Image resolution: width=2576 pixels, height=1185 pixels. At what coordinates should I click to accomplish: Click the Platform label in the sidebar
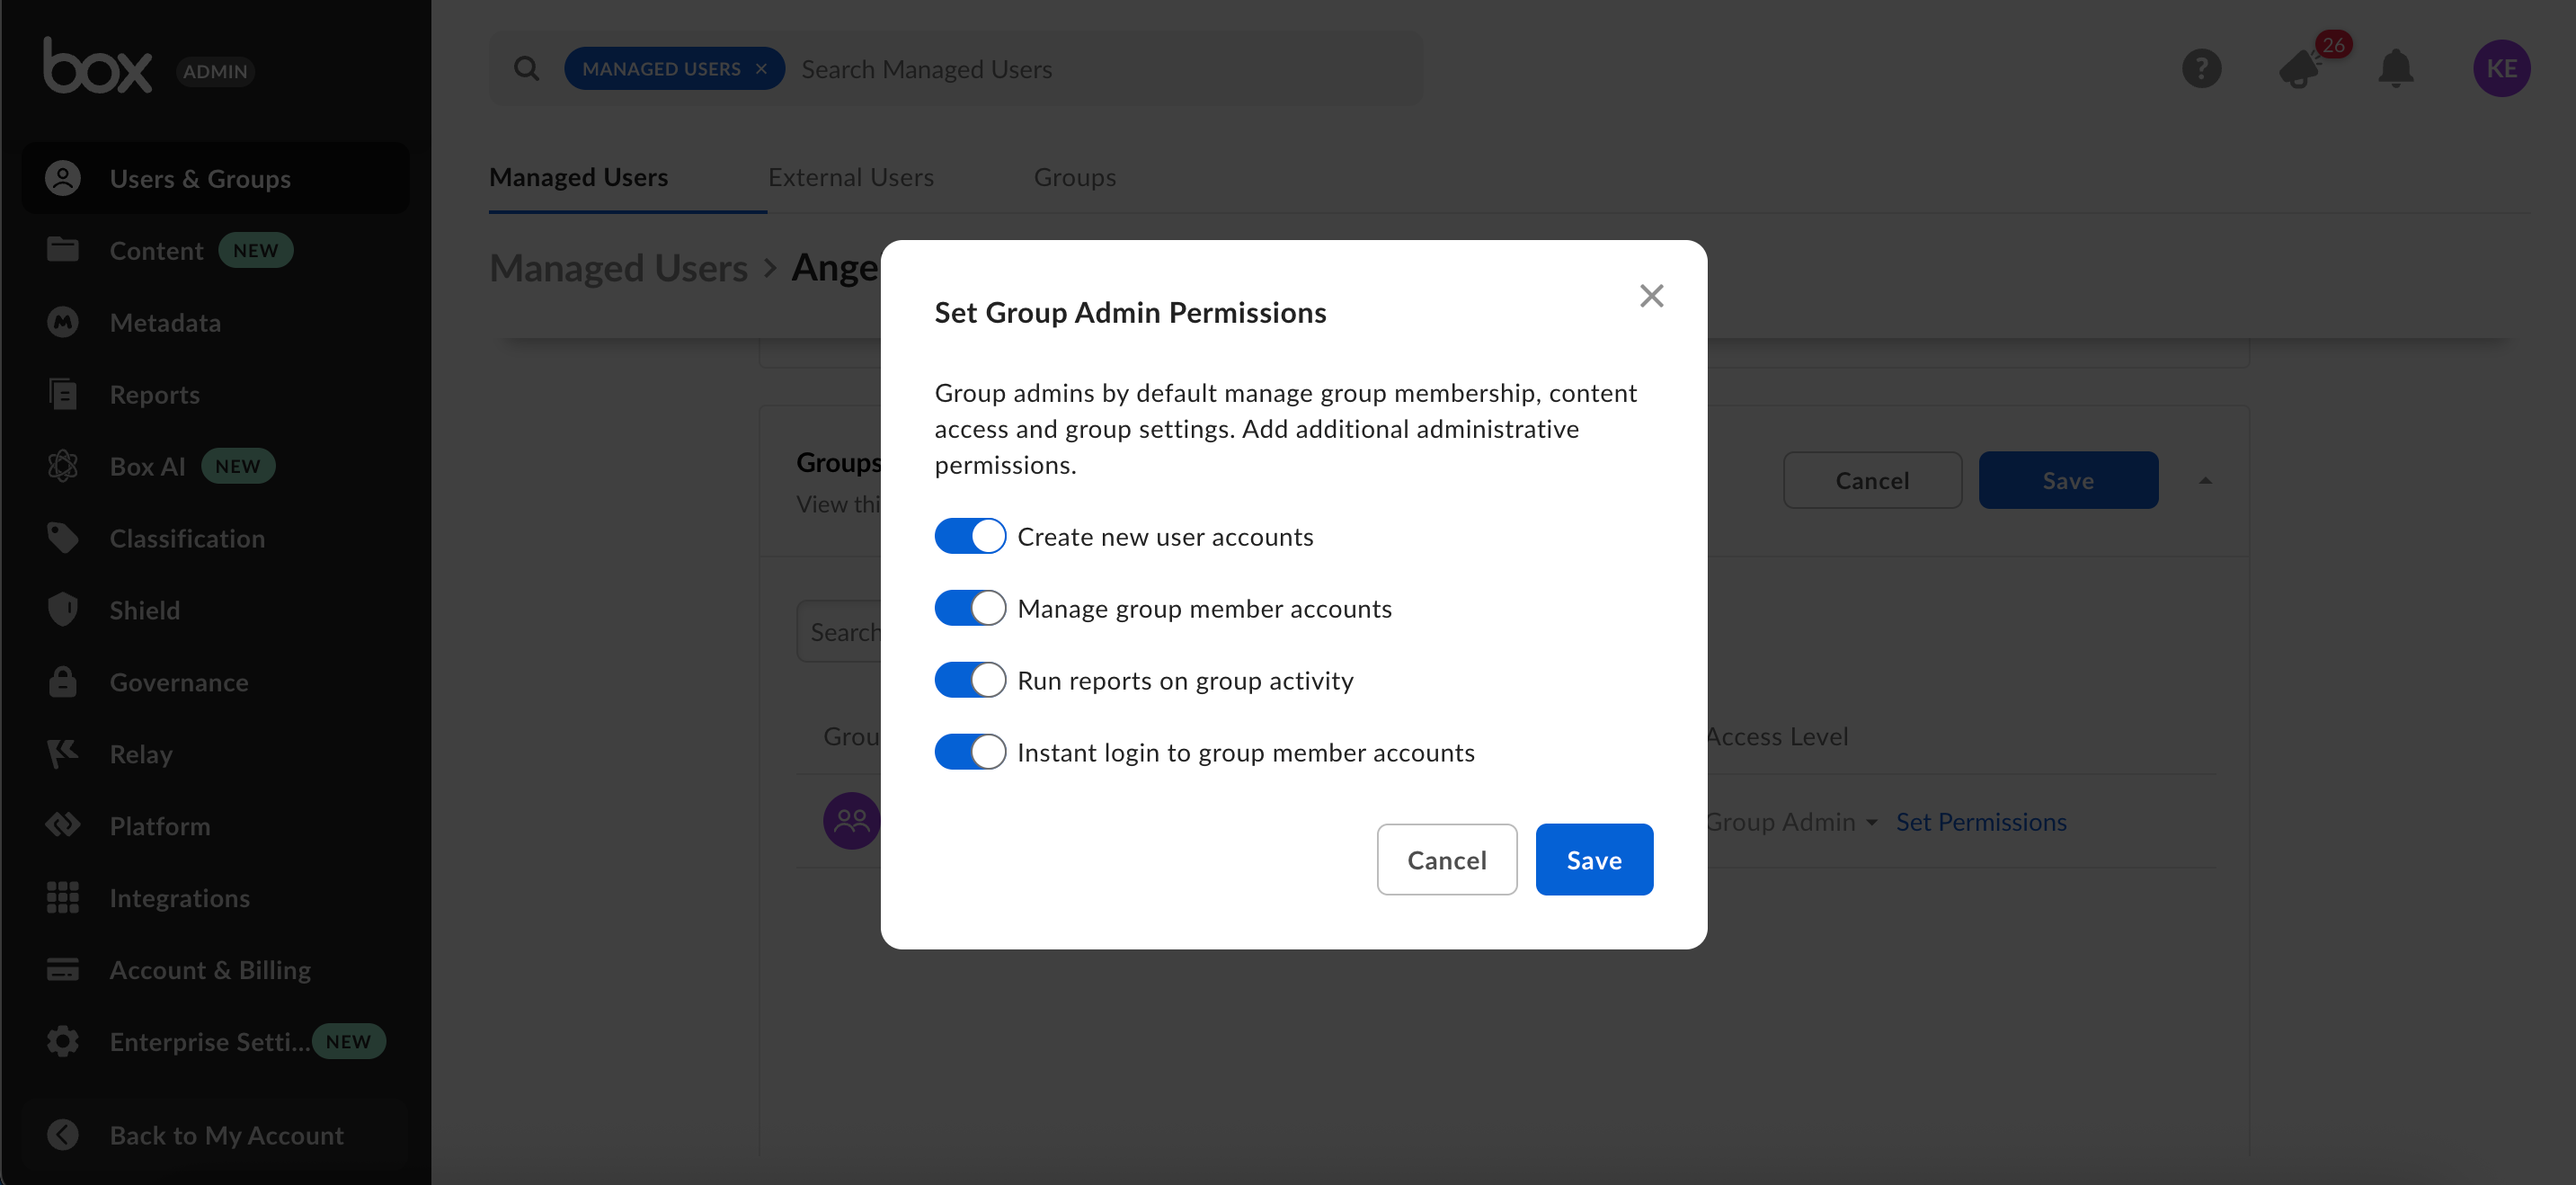[x=160, y=825]
